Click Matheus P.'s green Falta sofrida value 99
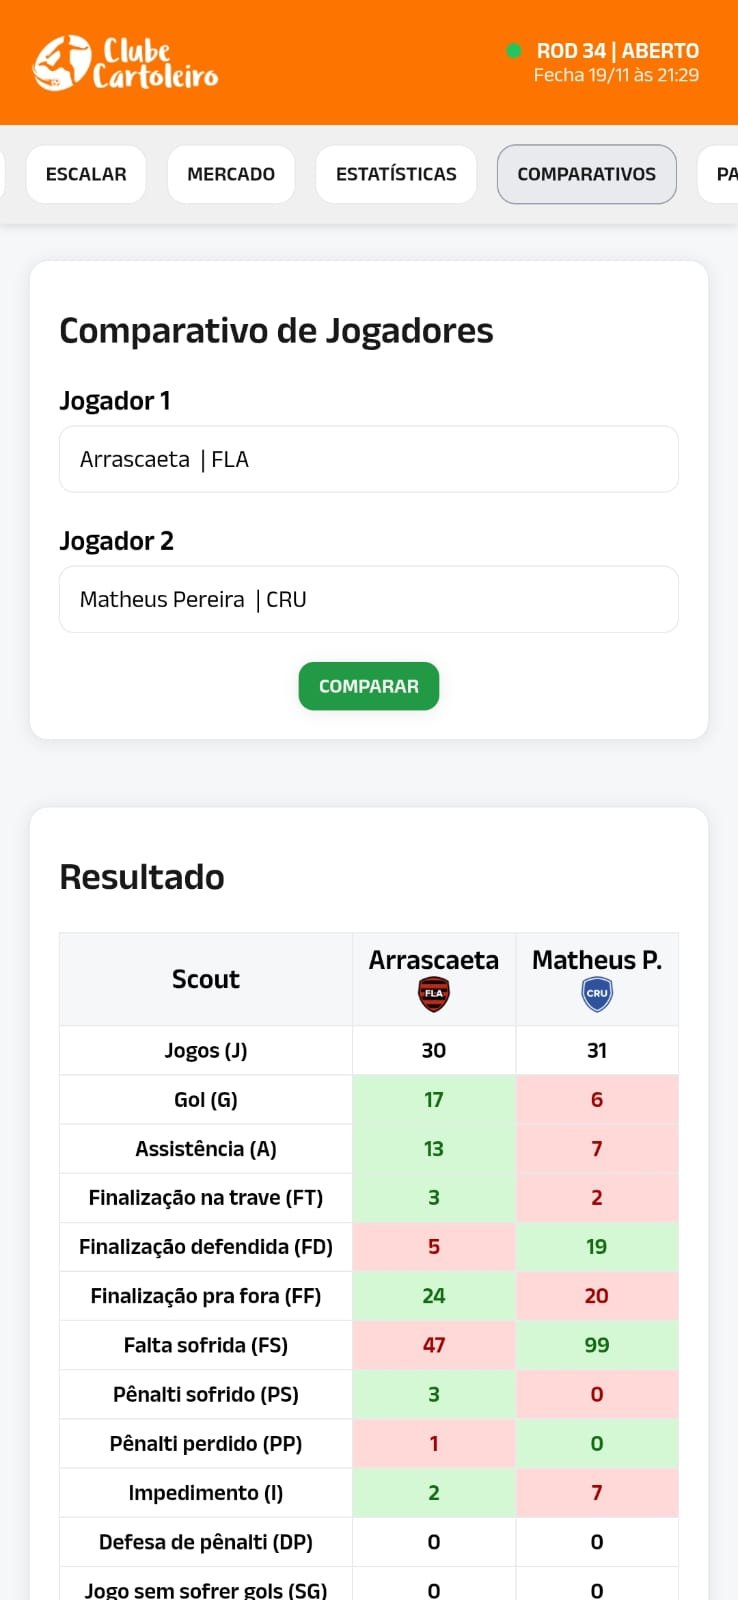This screenshot has height=1600, width=738. click(x=597, y=1345)
